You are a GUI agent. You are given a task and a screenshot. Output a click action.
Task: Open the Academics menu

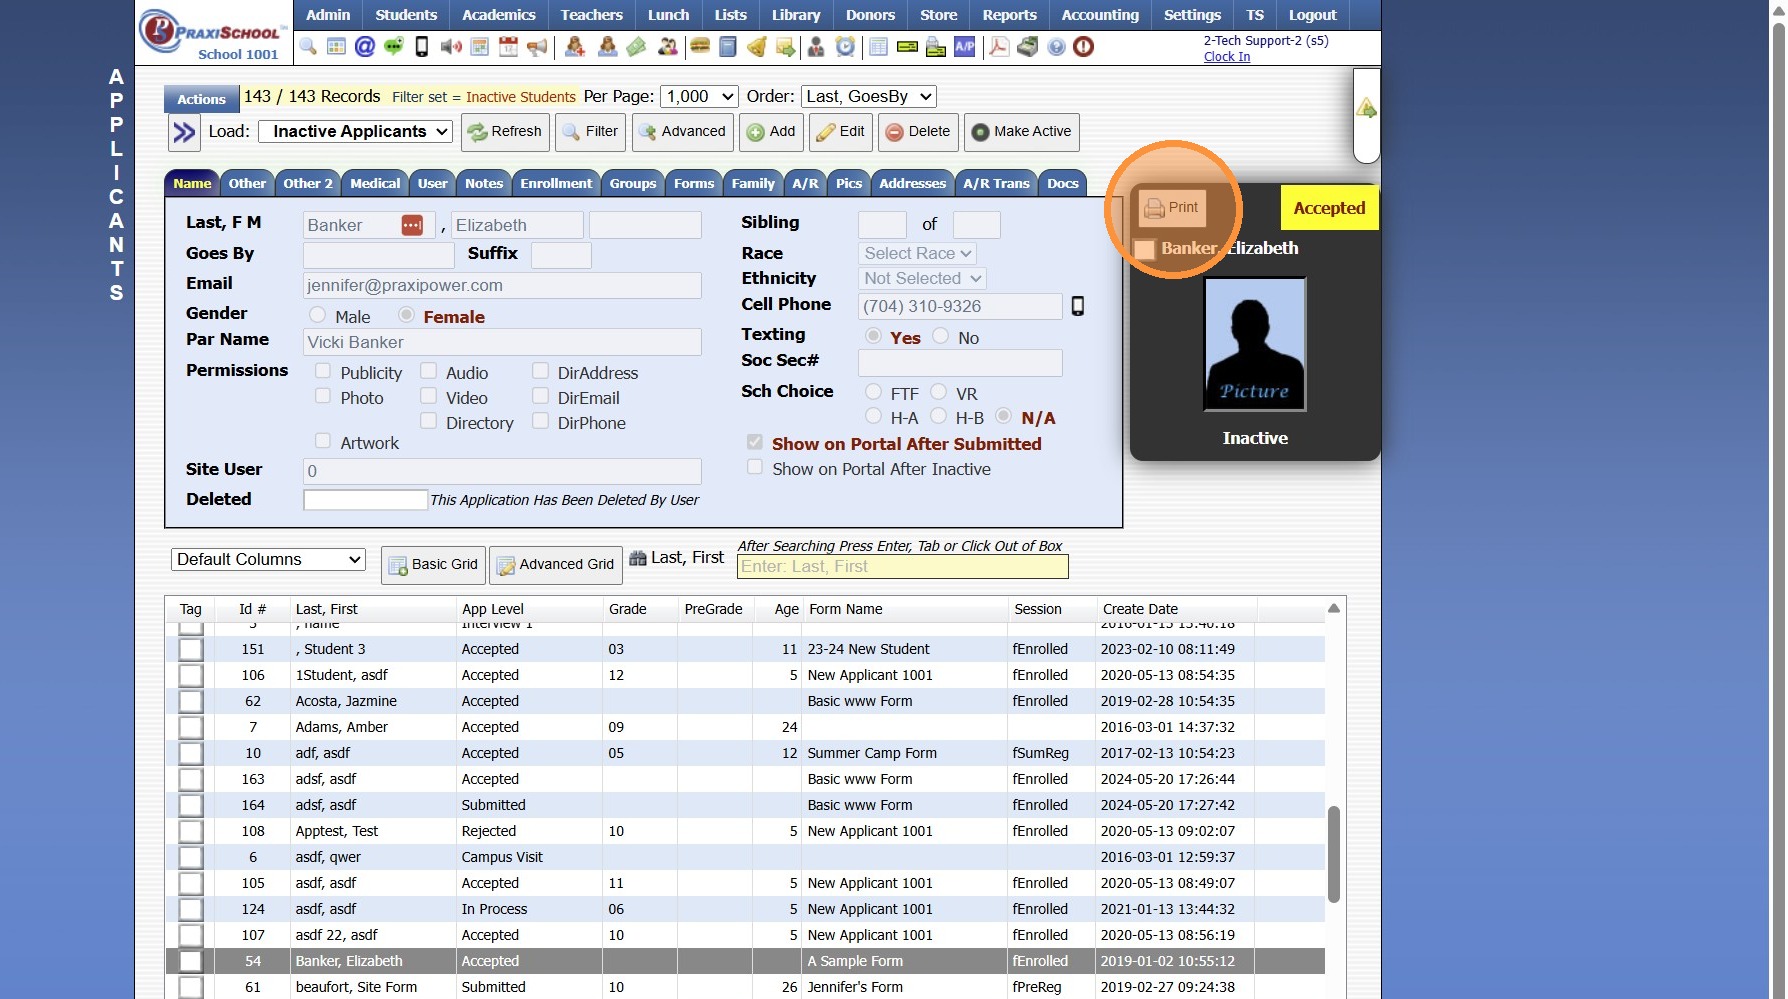pos(498,15)
